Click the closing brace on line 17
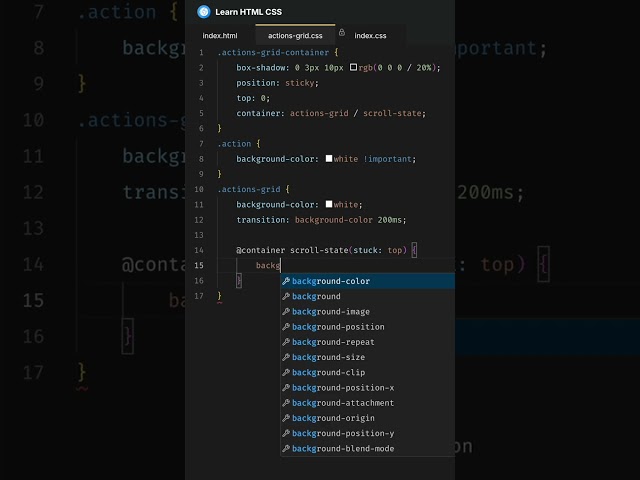 tap(220, 296)
